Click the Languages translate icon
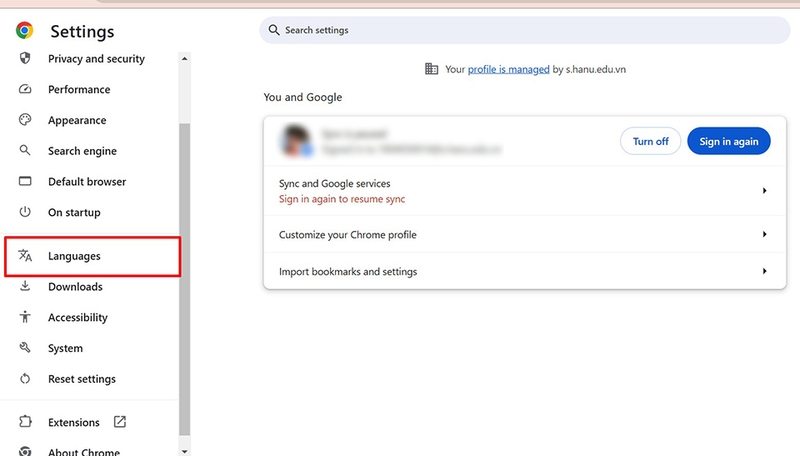The image size is (800, 456). click(25, 256)
